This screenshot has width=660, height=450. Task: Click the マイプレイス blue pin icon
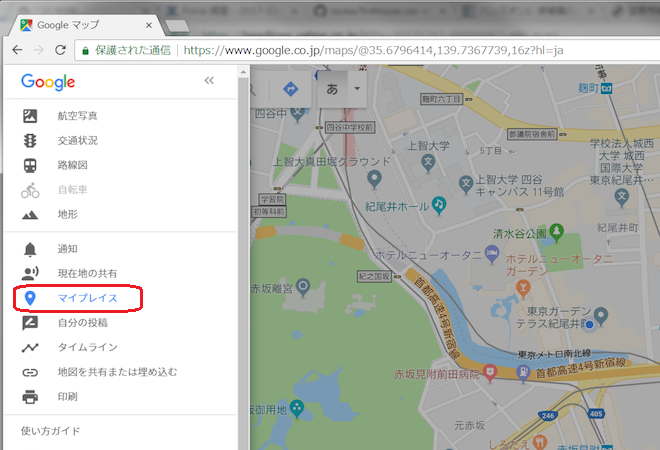coord(30,298)
